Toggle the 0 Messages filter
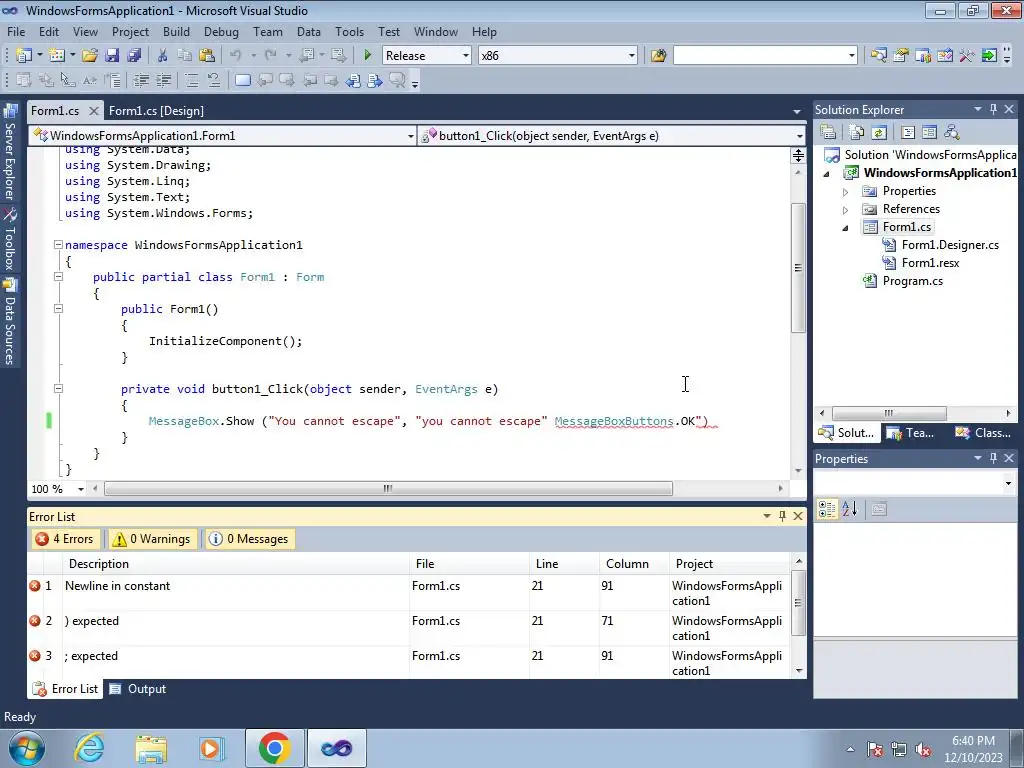This screenshot has width=1024, height=768. (x=250, y=539)
